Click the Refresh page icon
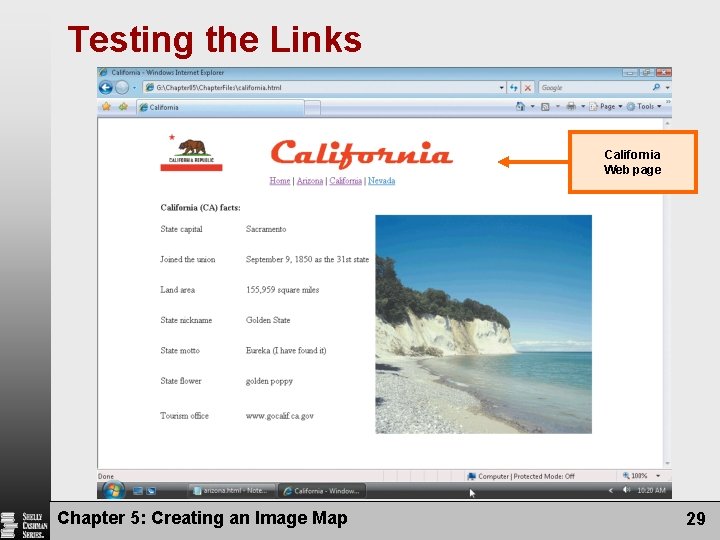The image size is (720, 540). point(513,87)
